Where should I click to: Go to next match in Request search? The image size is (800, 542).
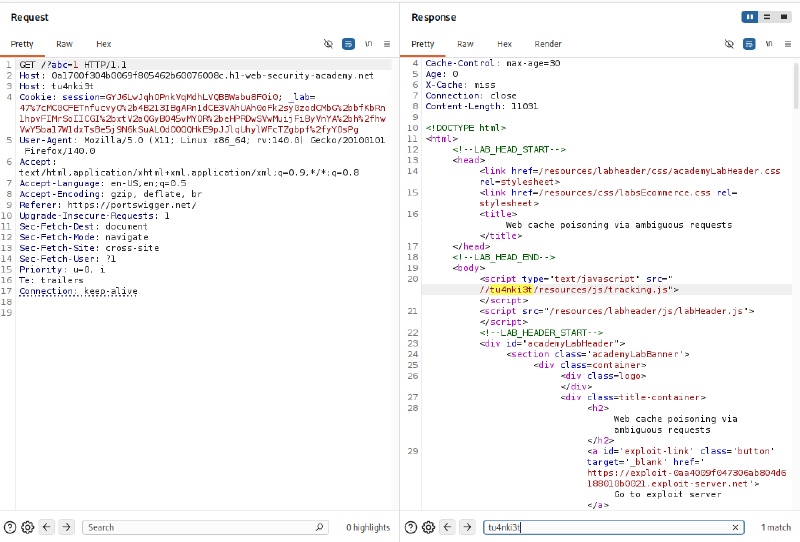tap(66, 527)
